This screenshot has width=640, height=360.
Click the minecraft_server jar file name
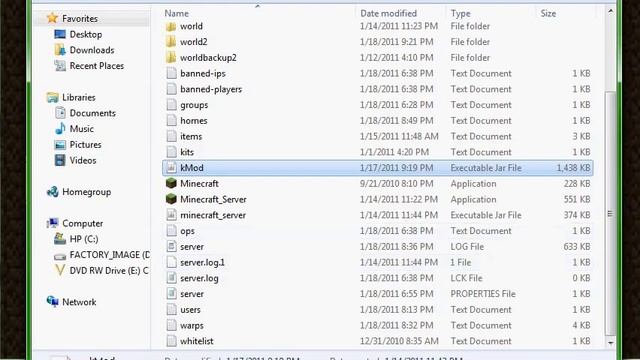[x=213, y=215]
